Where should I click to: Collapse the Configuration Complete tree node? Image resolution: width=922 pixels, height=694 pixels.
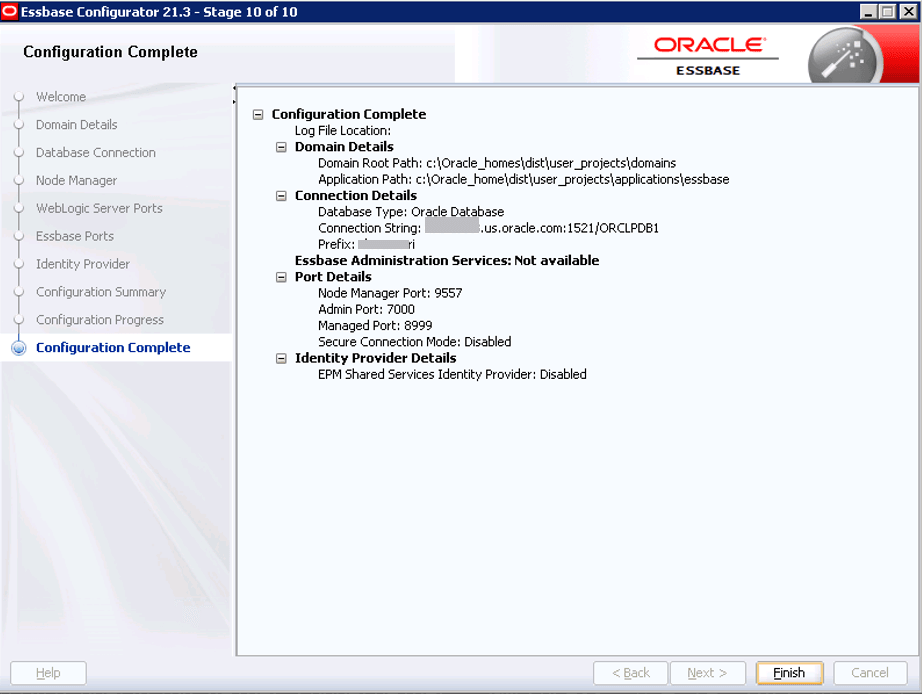(x=258, y=115)
